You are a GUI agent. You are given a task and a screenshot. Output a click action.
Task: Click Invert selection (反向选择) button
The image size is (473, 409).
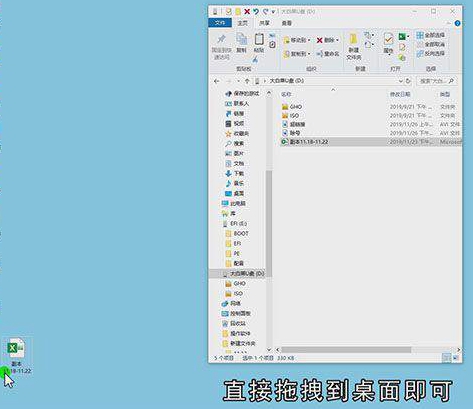(431, 53)
